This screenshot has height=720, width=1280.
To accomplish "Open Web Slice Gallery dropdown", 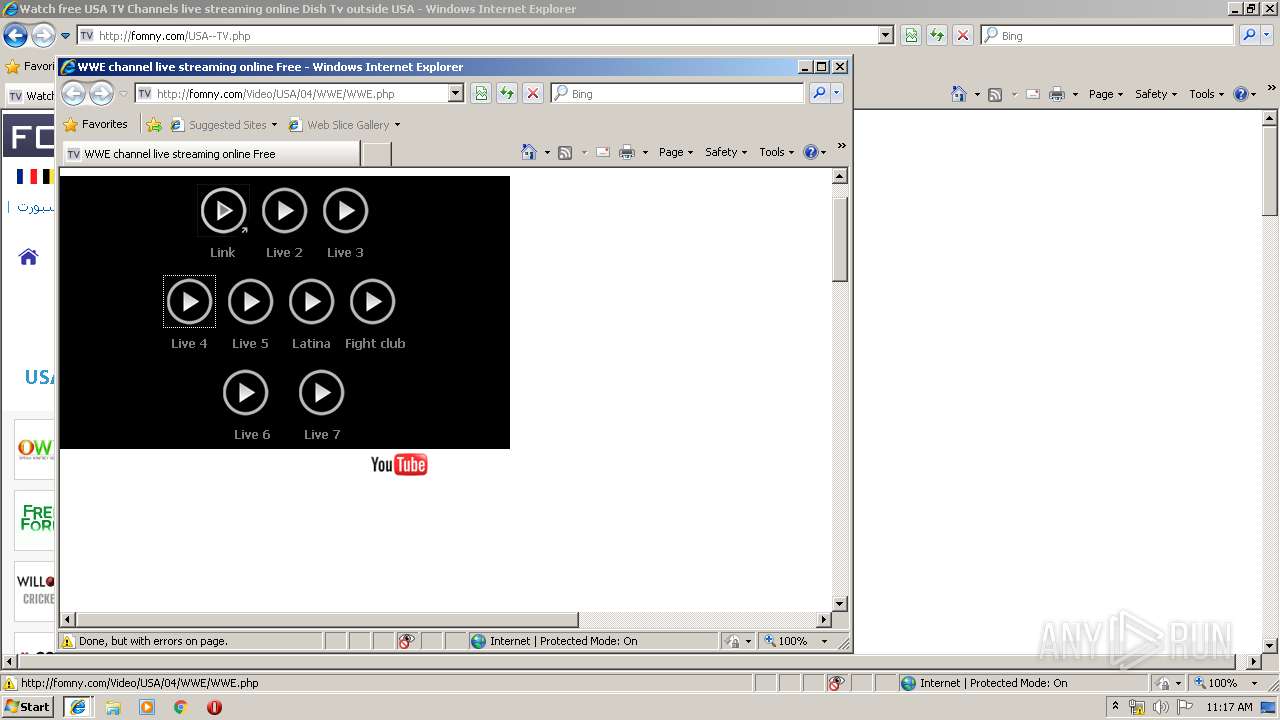I will point(344,125).
